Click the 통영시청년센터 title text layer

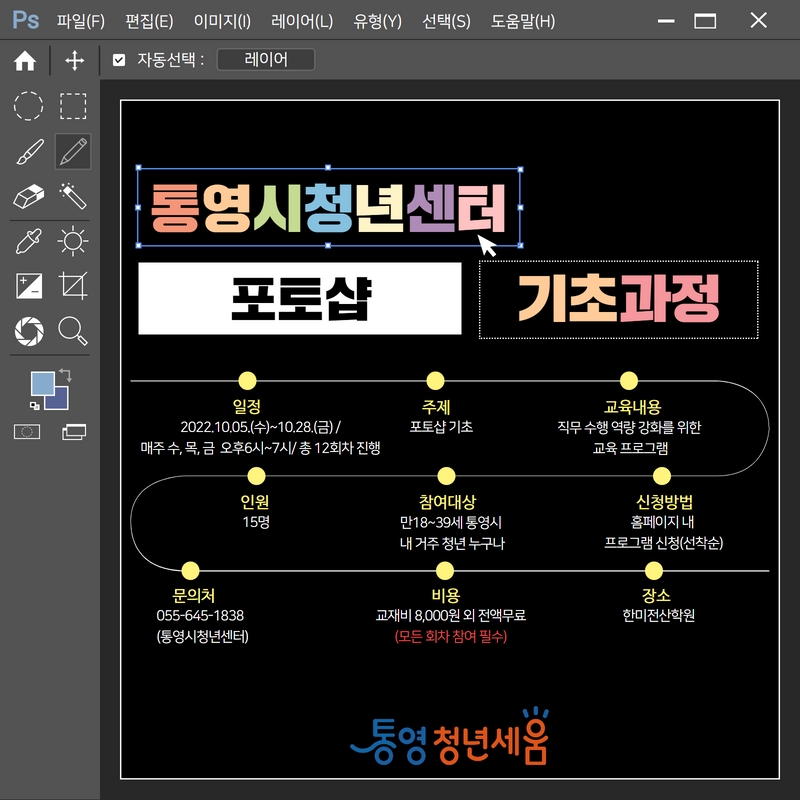328,208
